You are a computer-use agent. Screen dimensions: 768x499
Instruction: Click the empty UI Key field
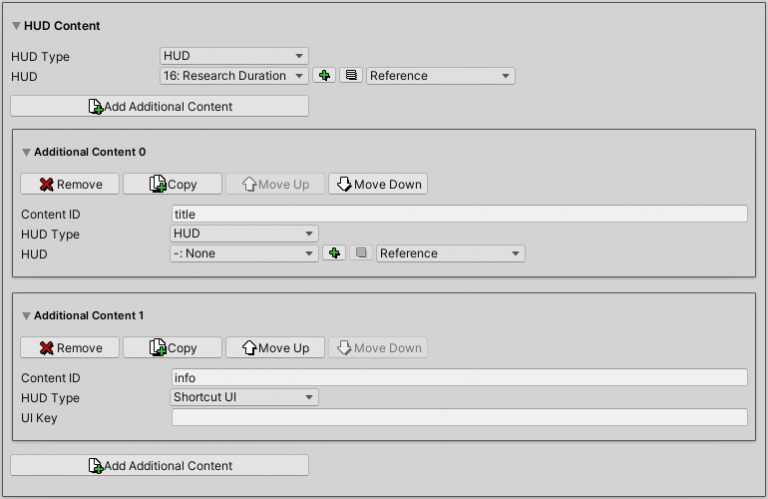(x=459, y=418)
